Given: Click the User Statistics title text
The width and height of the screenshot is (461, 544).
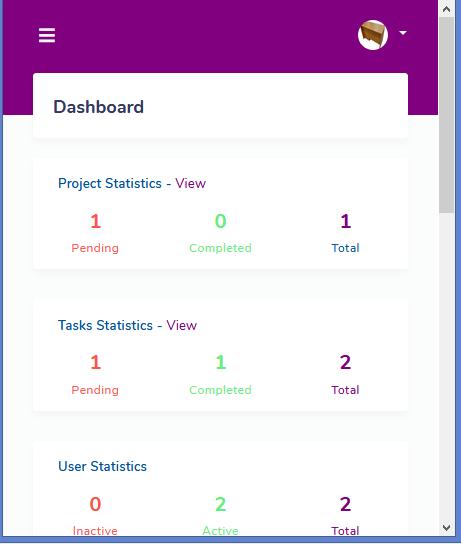Looking at the screenshot, I should point(102,466).
